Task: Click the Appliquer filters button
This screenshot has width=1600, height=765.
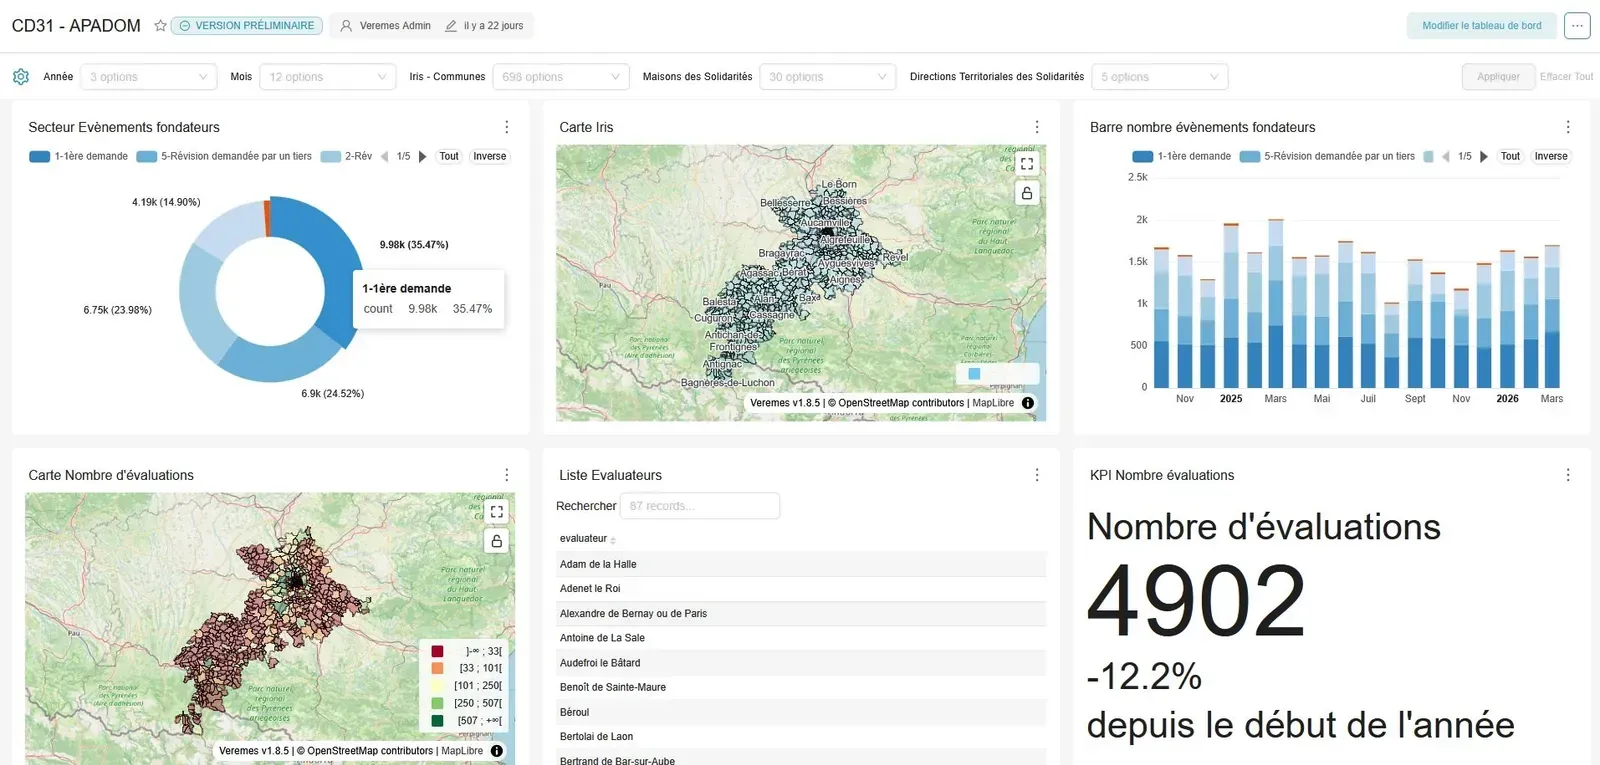Action: tap(1498, 77)
